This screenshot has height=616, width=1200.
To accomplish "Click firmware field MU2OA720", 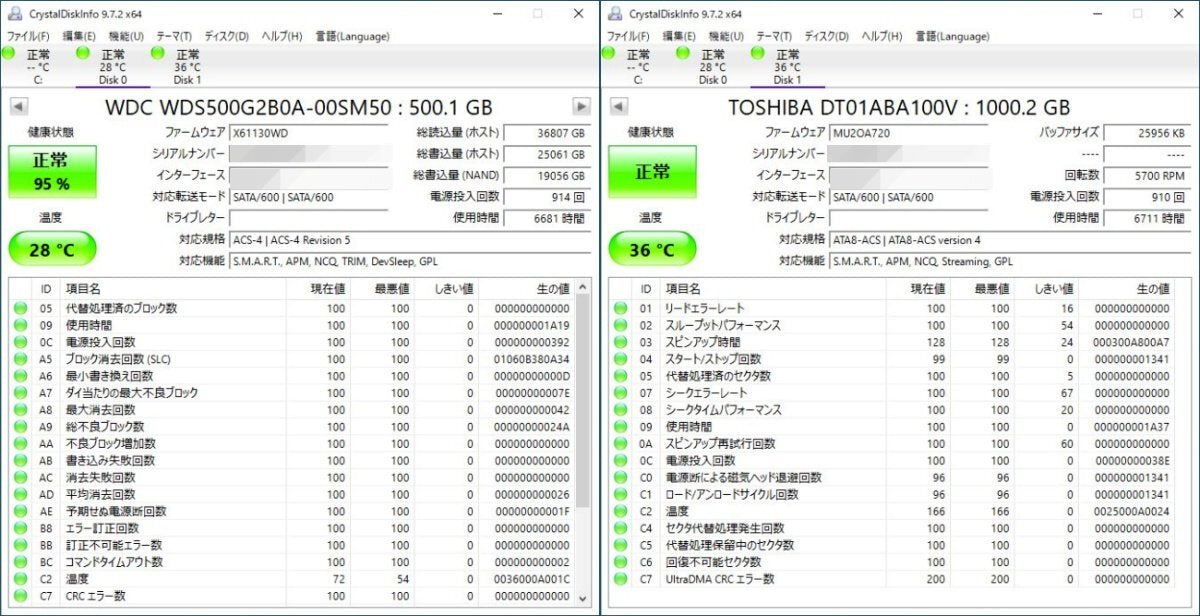I will 911,132.
